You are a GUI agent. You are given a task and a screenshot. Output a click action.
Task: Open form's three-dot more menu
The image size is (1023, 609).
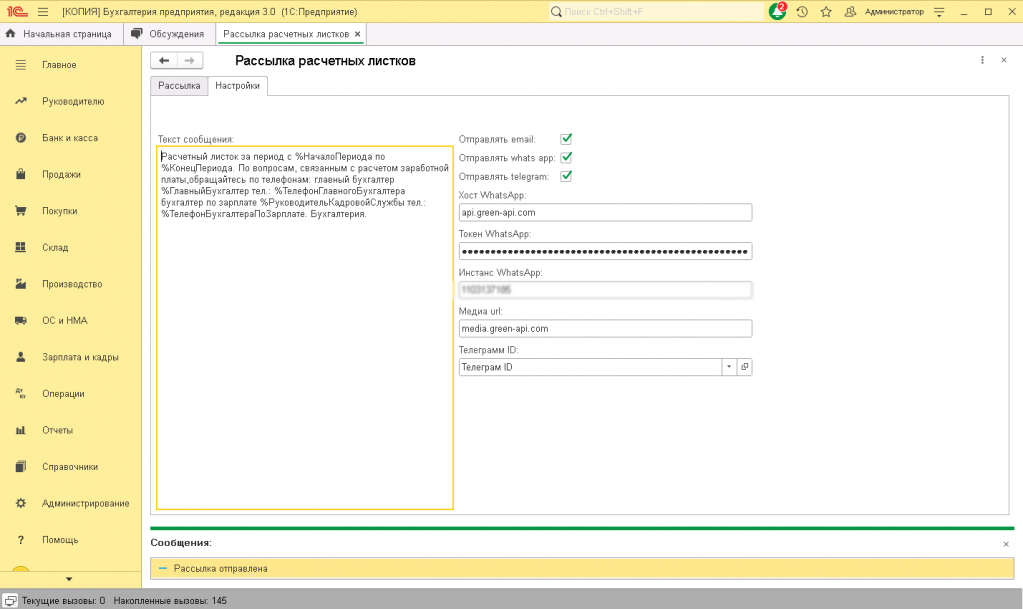pos(982,60)
